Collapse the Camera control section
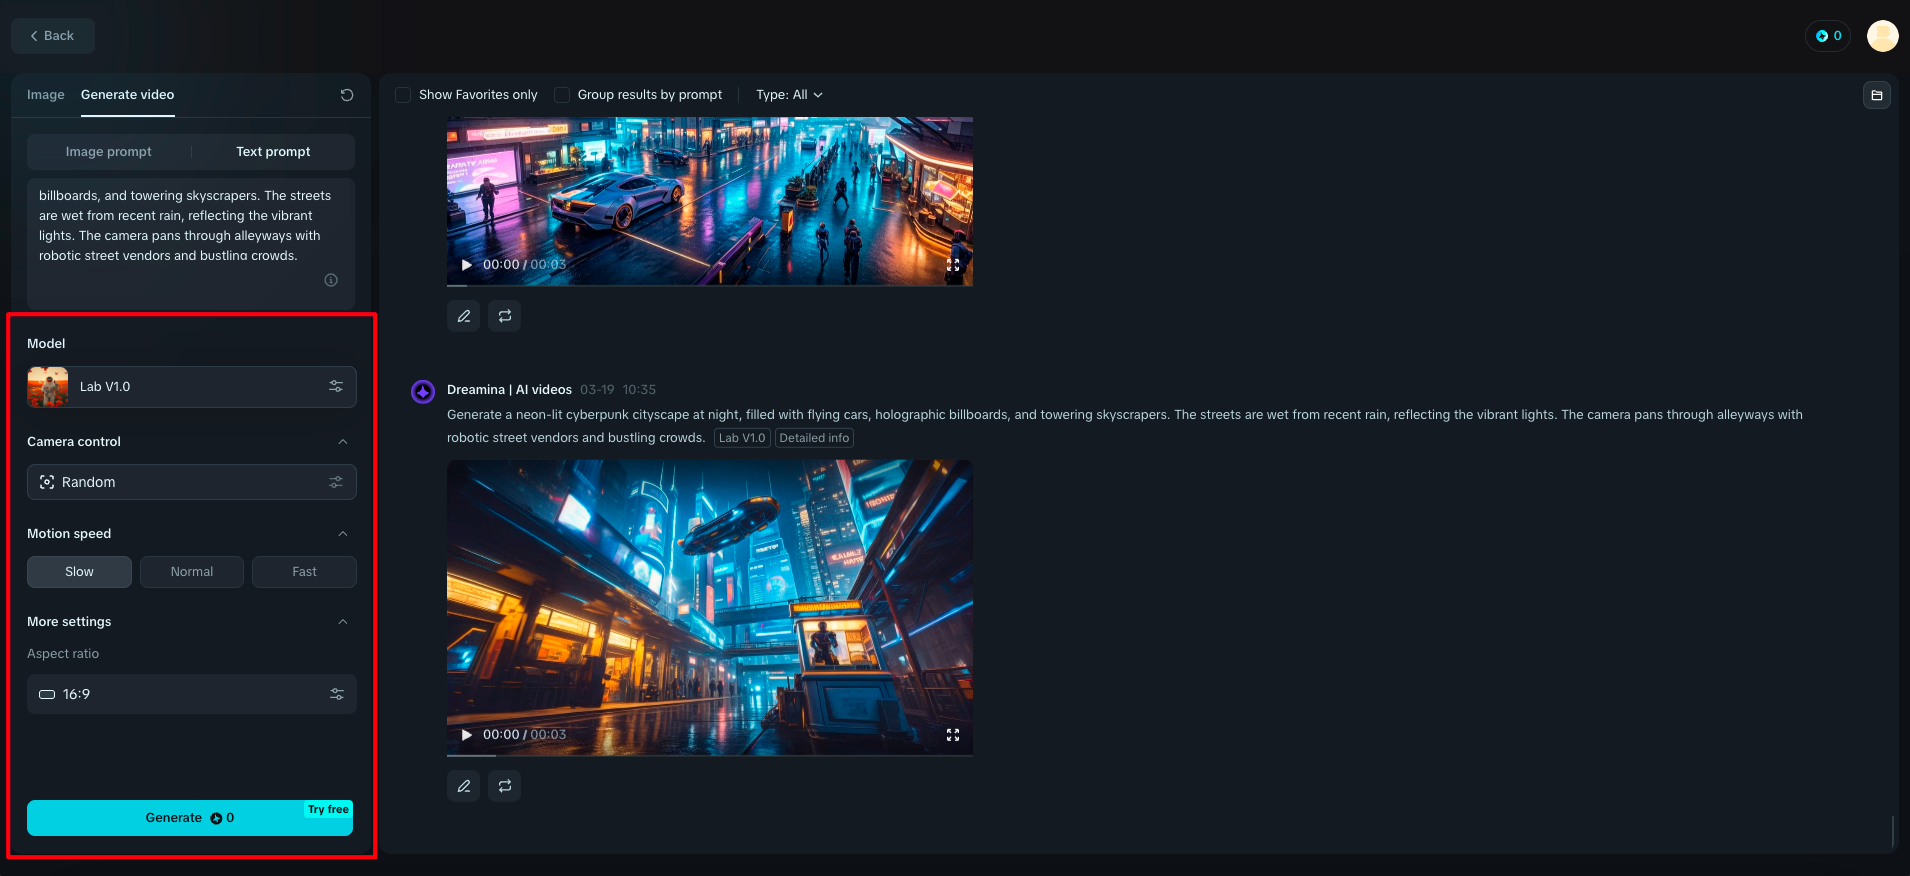 [343, 442]
